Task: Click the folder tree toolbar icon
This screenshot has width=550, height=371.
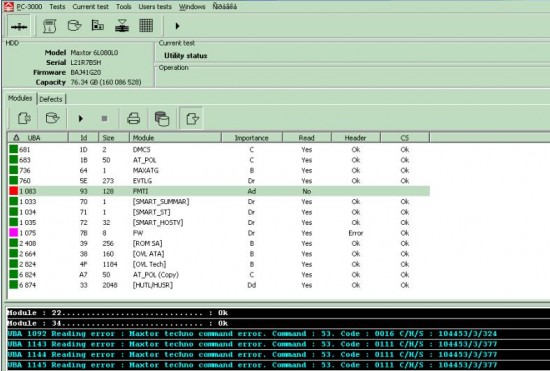Action: [x=98, y=25]
